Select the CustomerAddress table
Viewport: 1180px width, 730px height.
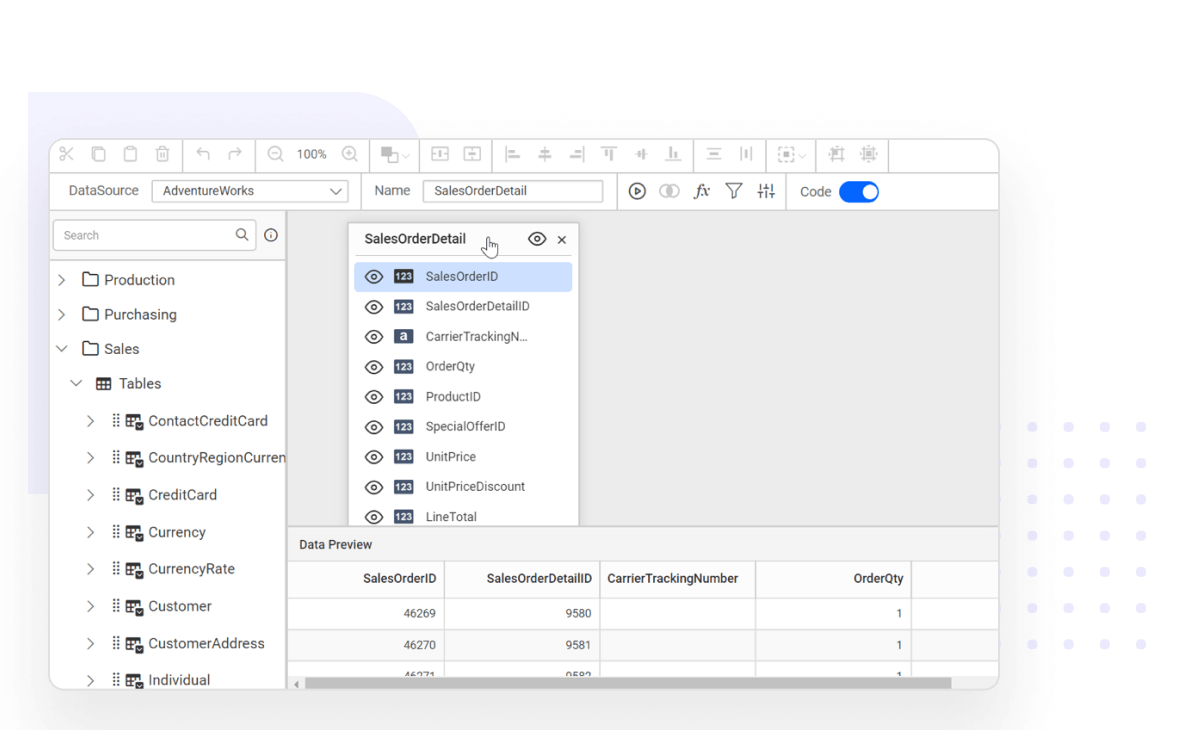(206, 643)
